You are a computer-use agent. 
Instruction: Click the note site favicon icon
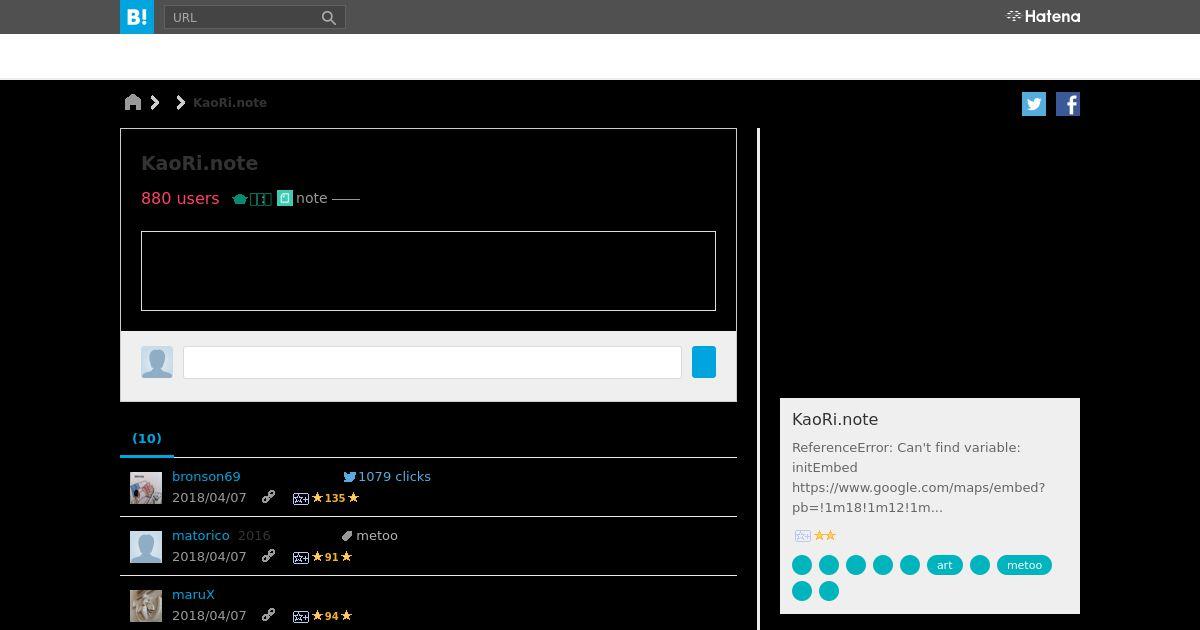pos(285,198)
